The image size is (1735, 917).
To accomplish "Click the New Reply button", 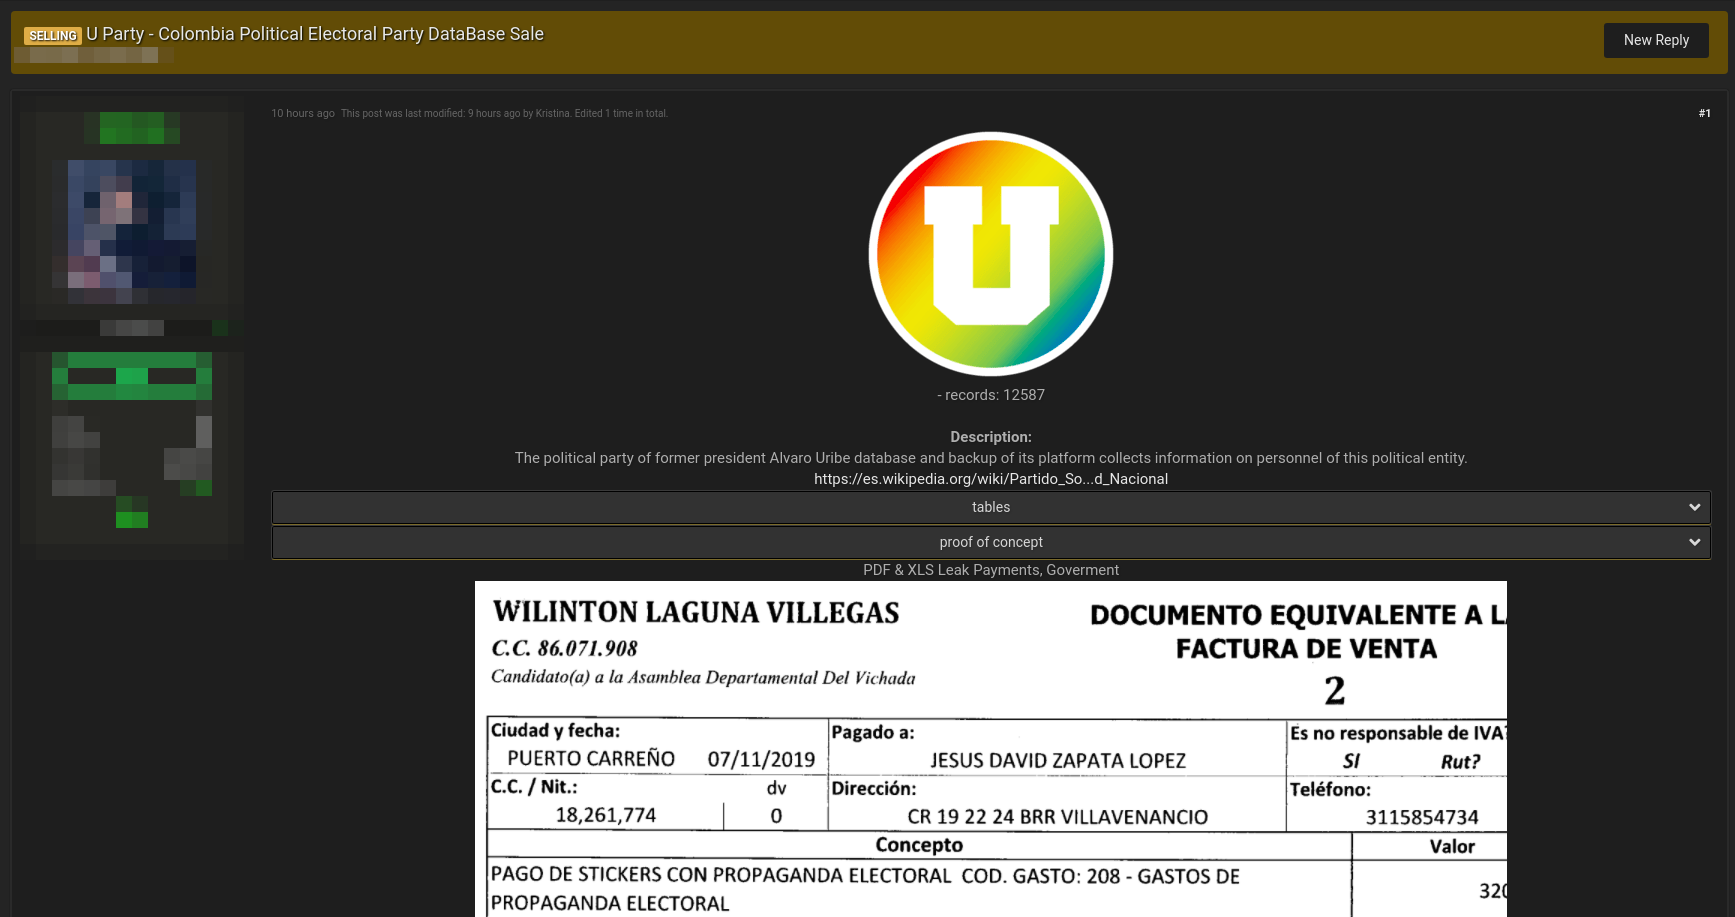I will (x=1656, y=40).
